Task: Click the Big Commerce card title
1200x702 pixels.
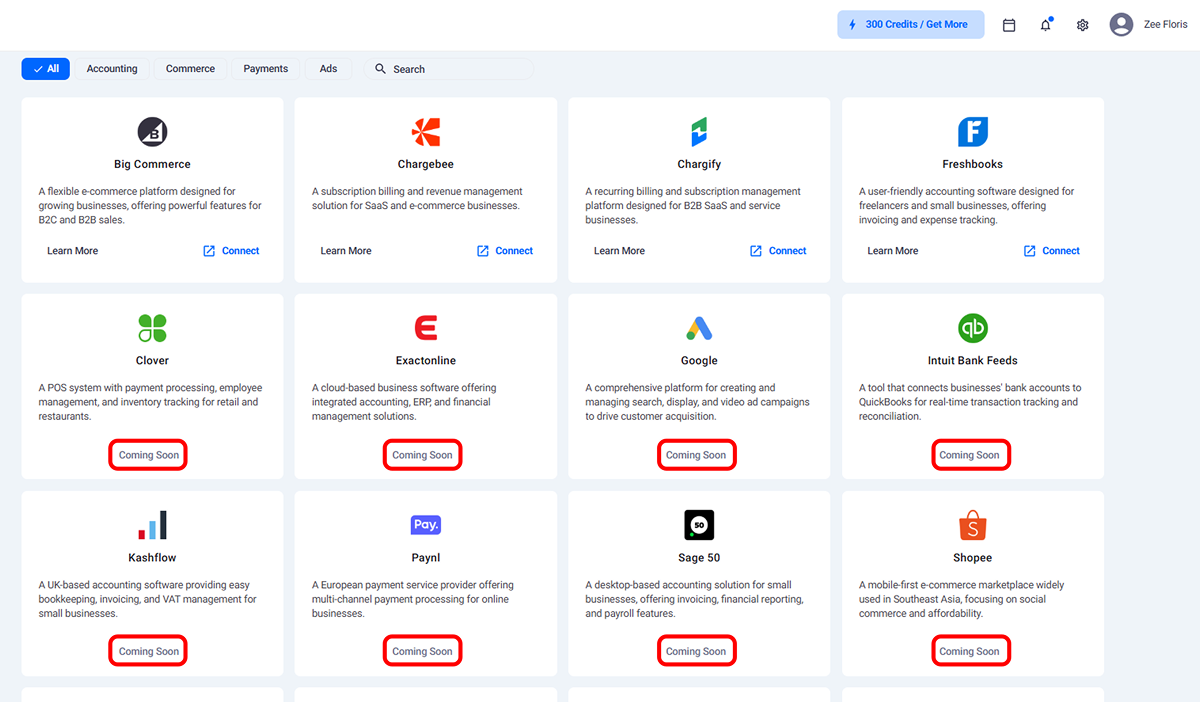Action: [152, 164]
